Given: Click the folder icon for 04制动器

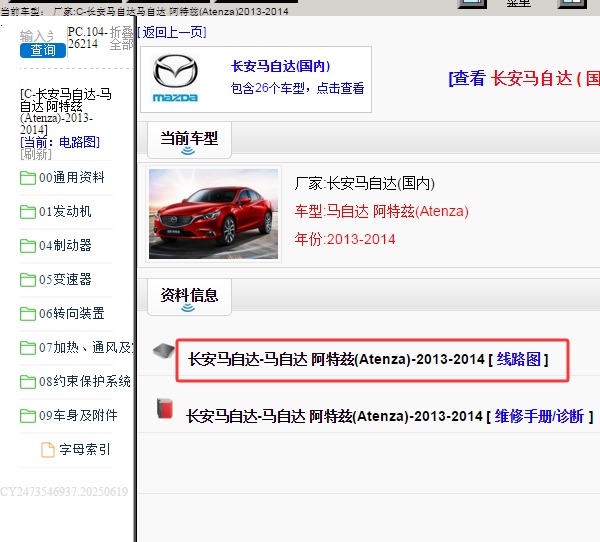Looking at the screenshot, I should 28,246.
